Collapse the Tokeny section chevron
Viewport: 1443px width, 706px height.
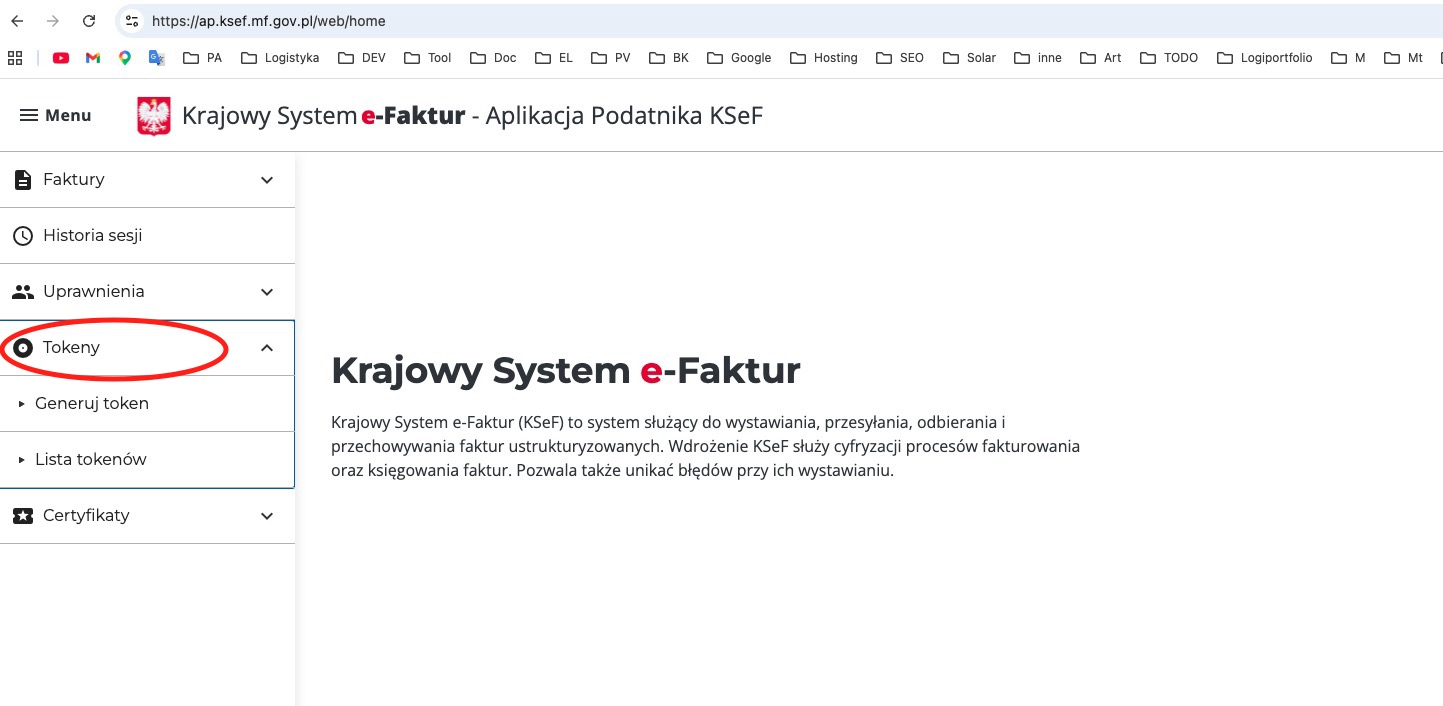click(x=267, y=348)
